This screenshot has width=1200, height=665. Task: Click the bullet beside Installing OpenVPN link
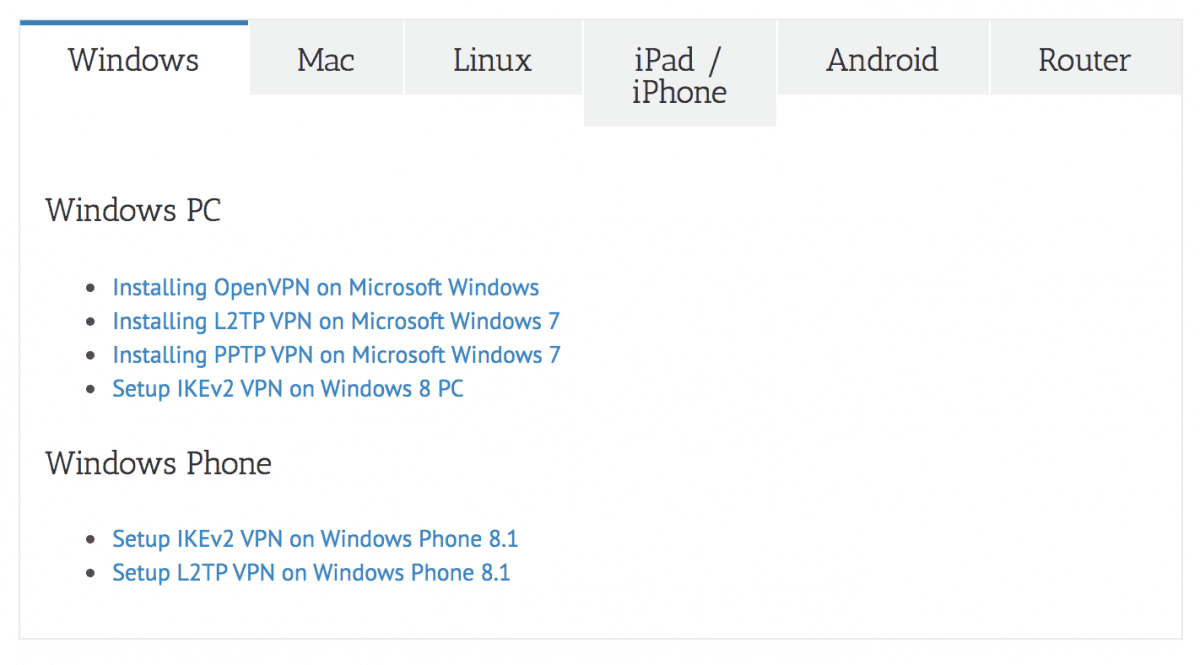[92, 289]
